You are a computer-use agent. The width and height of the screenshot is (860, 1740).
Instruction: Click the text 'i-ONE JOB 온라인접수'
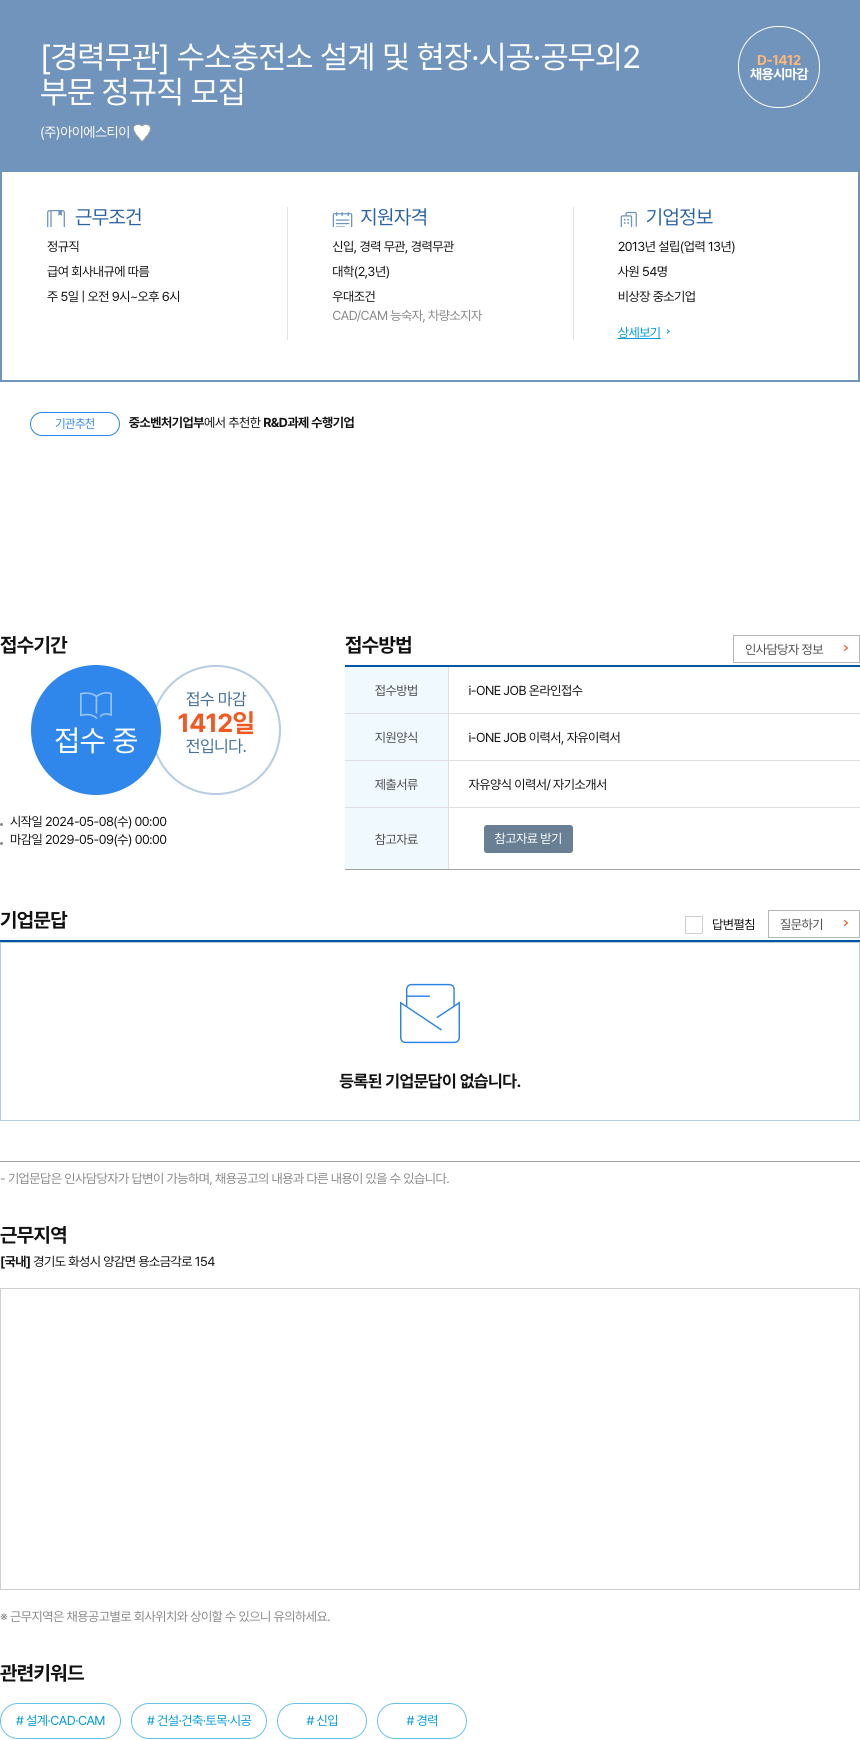point(525,691)
